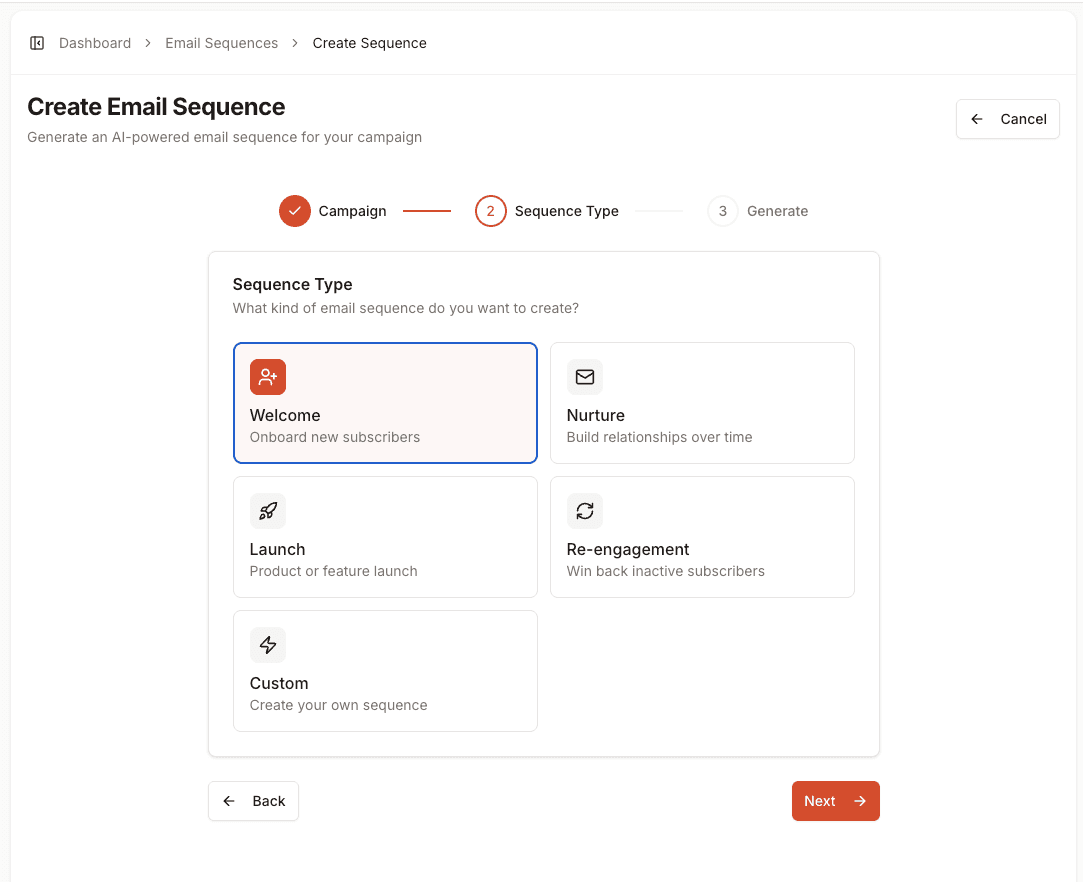Screen dimensions: 1083x882
Task: Click the Re-engagement refresh icon
Action: [x=585, y=511]
